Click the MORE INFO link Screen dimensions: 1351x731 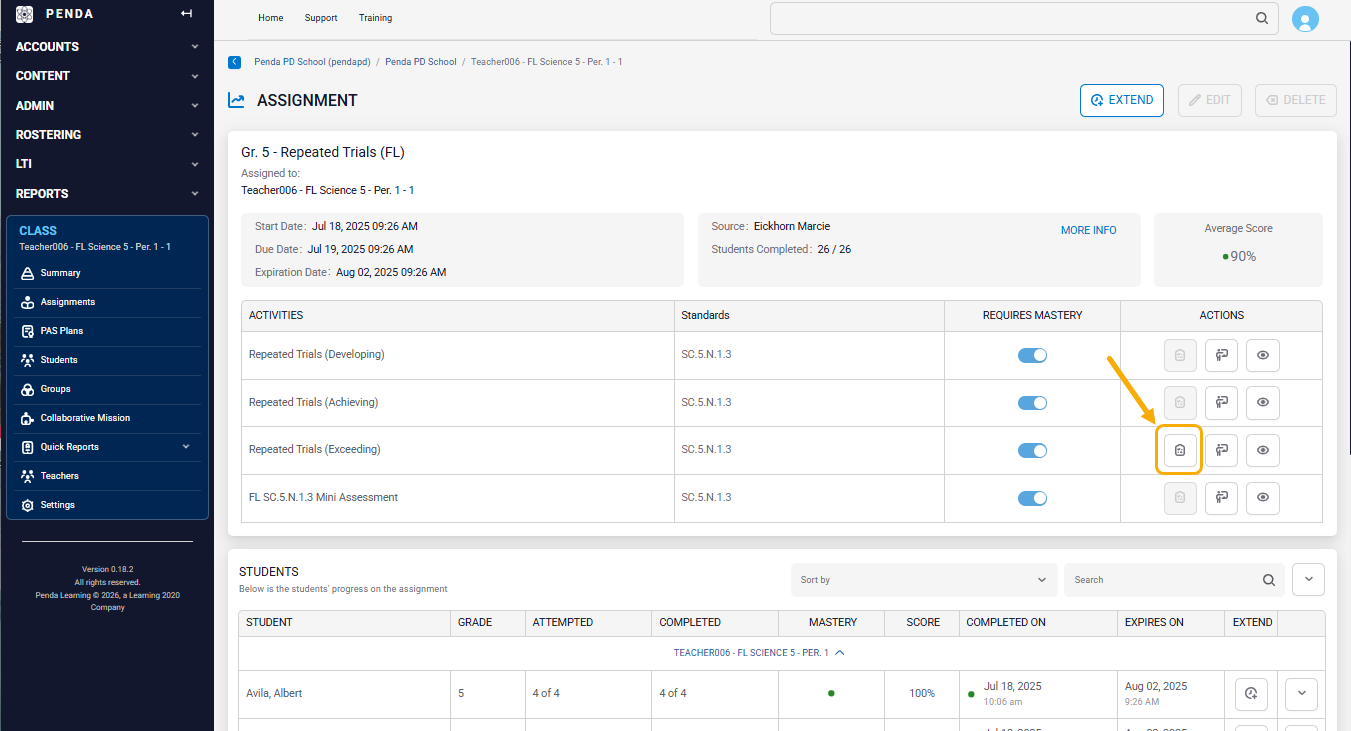click(x=1089, y=230)
